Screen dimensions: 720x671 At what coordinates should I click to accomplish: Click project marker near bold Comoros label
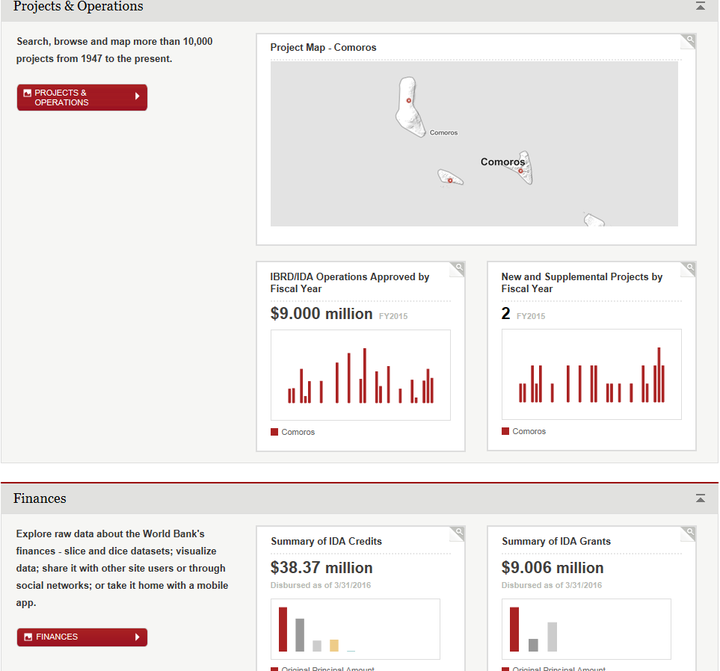coord(521,171)
